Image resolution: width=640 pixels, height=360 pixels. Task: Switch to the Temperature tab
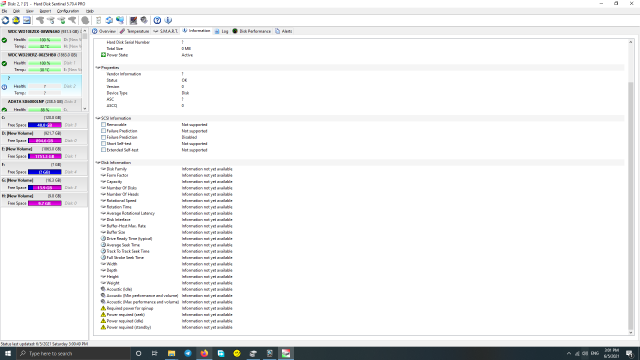pos(135,31)
